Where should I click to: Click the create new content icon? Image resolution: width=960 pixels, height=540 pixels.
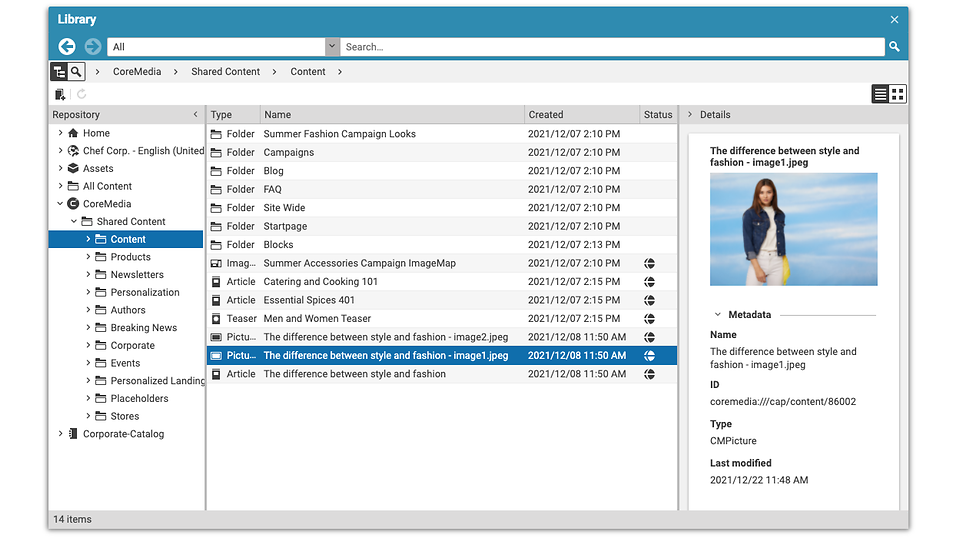[60, 94]
